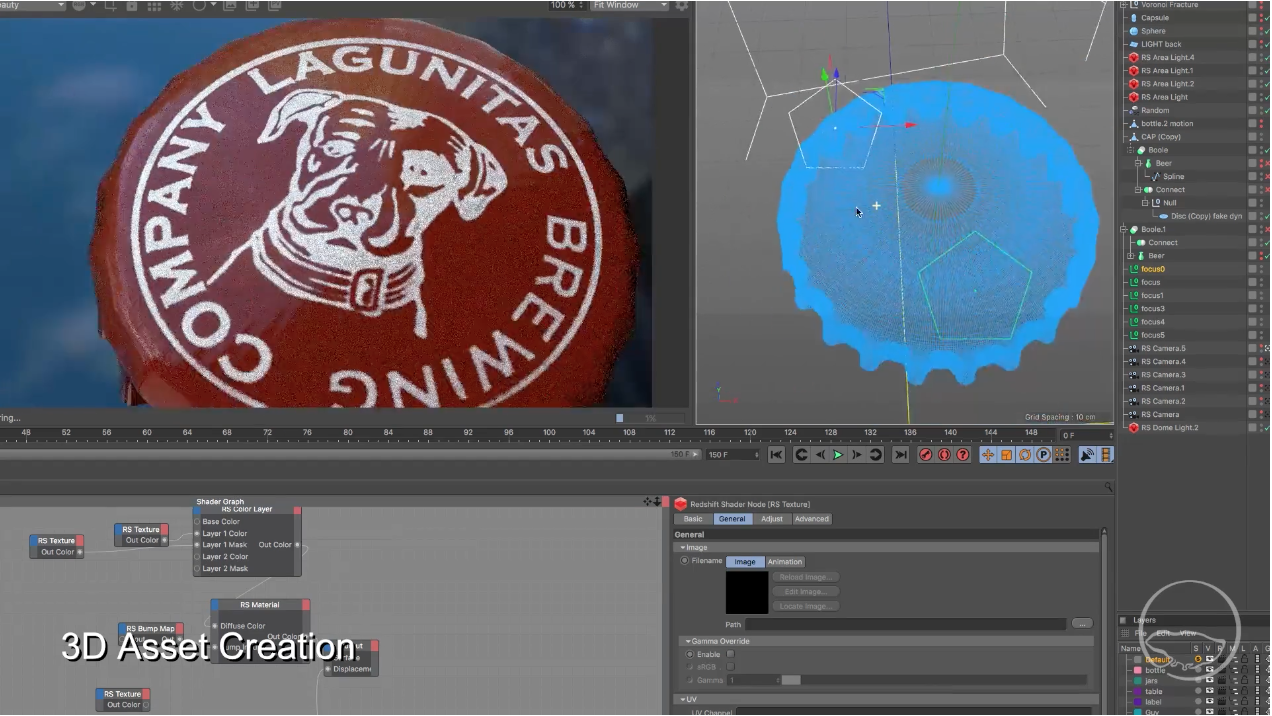The width and height of the screenshot is (1272, 716).
Task: Go to start of timeline
Action: [776, 455]
